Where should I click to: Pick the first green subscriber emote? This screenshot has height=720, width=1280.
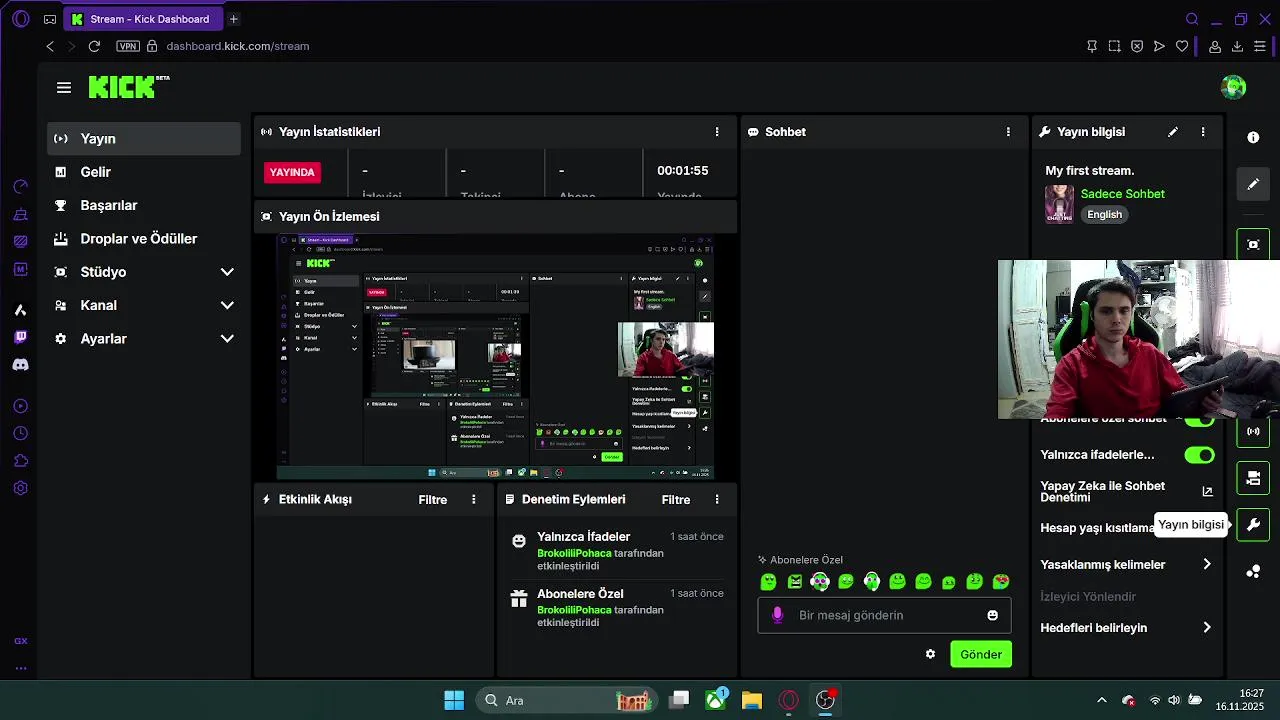768,582
